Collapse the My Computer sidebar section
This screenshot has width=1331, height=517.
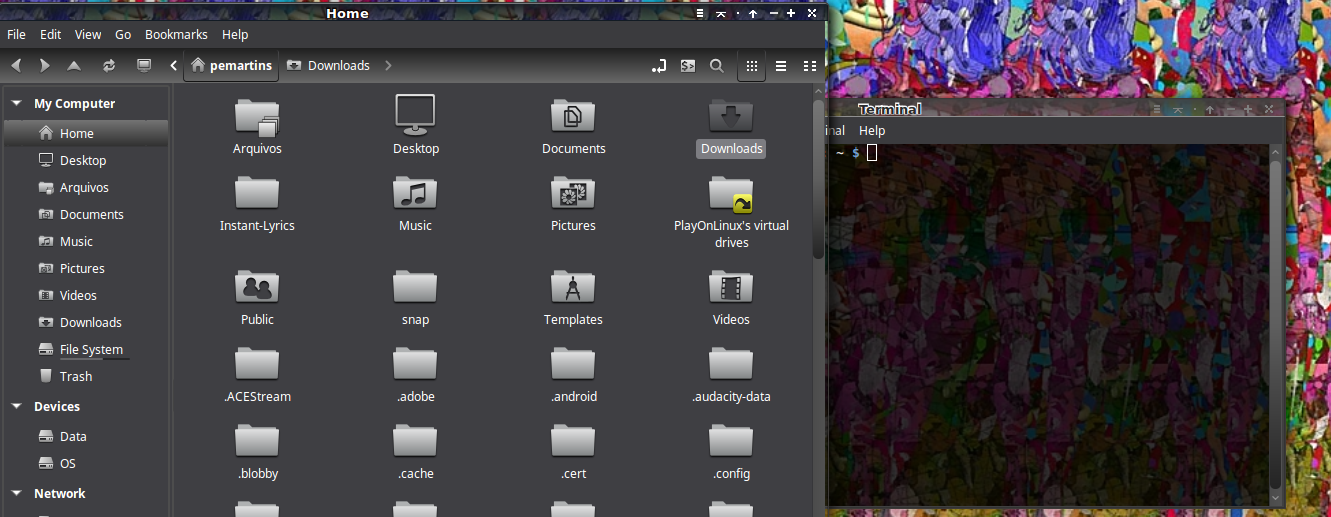[16, 103]
